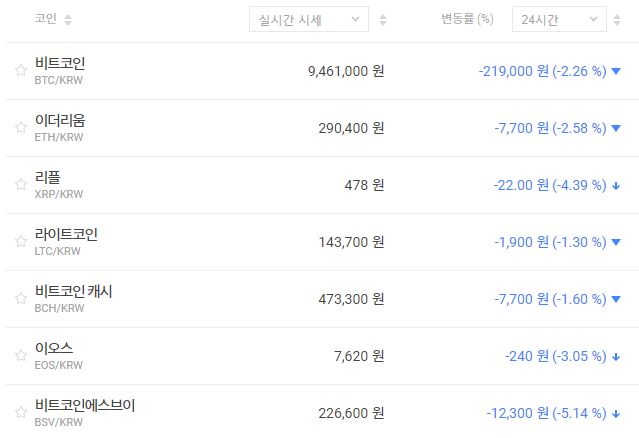Sort the list by 코인 name arrows

click(68, 20)
